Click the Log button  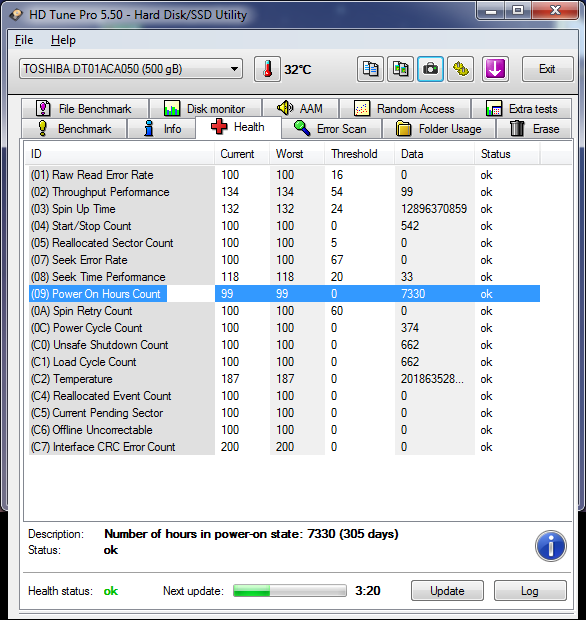pos(530,591)
